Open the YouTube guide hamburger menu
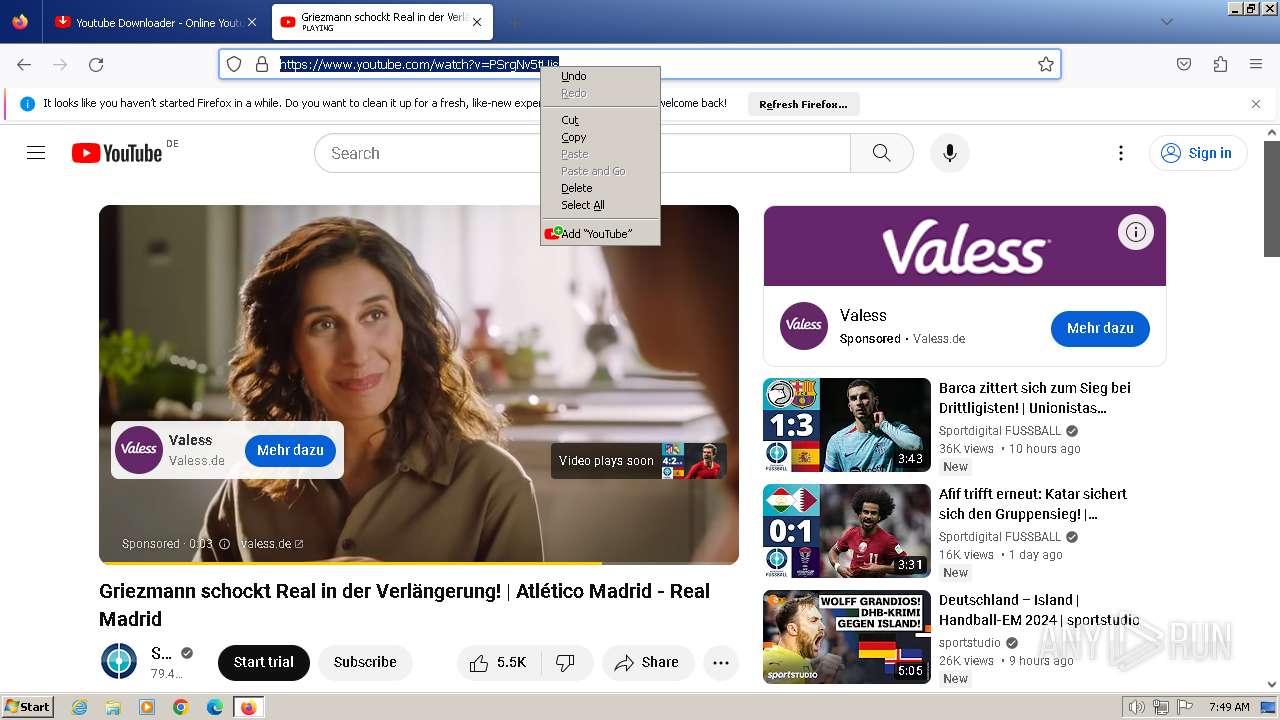Screen dimensions: 1280x720 (36, 153)
